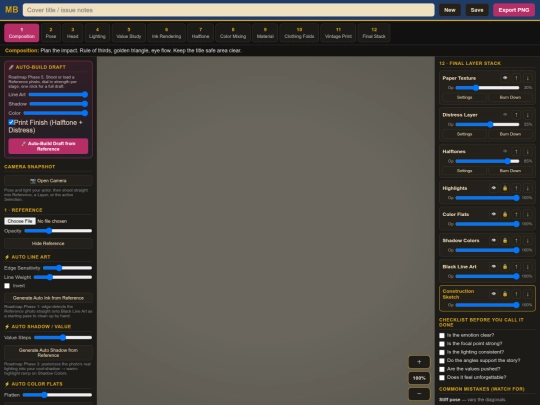Viewport: 540px width, 405px height.
Task: Hide the Construction Sketch layer
Action: 494,294
